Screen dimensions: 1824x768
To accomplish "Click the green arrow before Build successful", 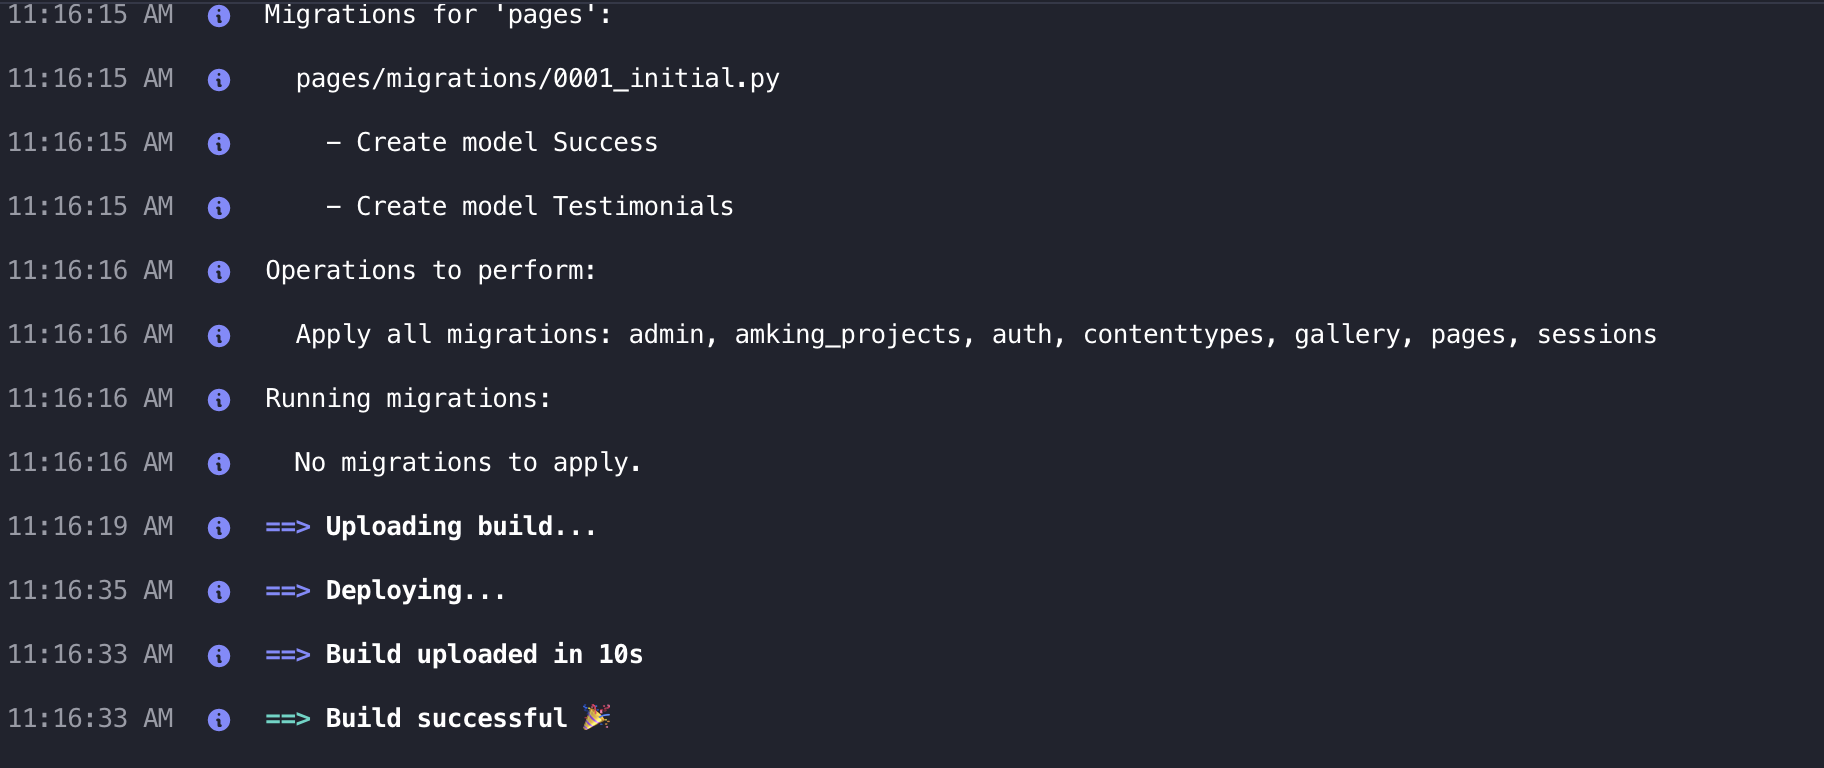I will coord(287,719).
